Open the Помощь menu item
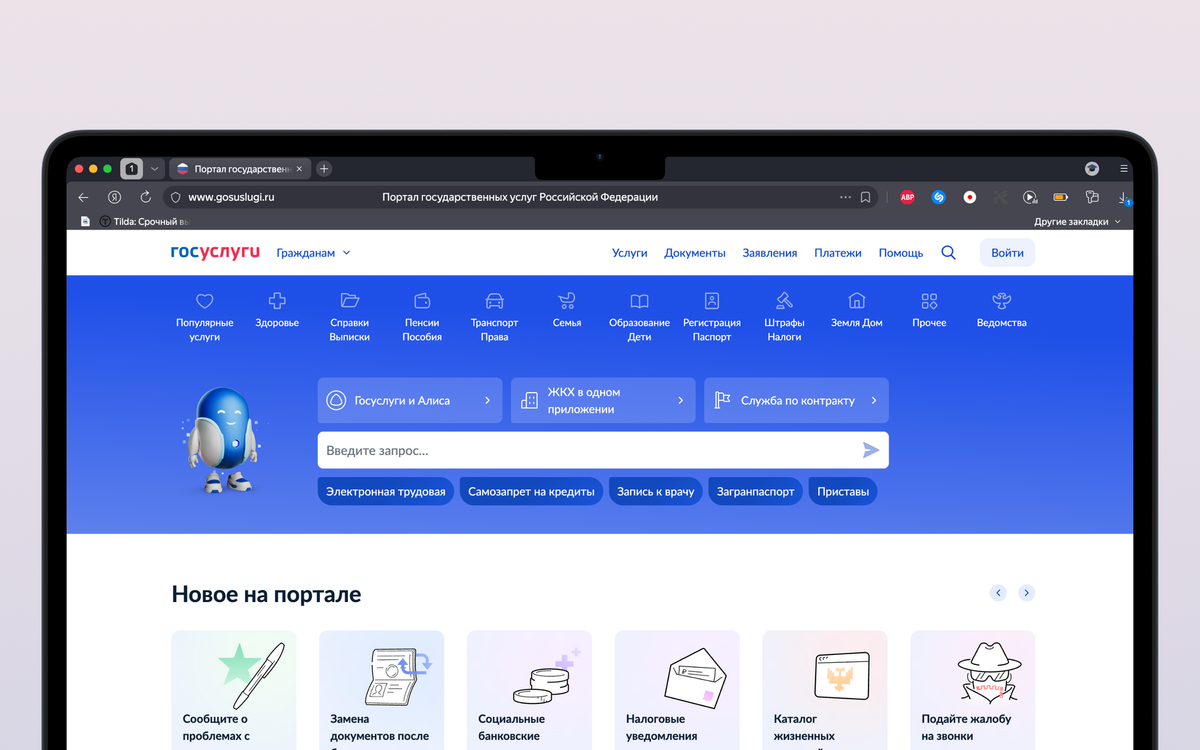This screenshot has width=1200, height=750. pos(901,253)
